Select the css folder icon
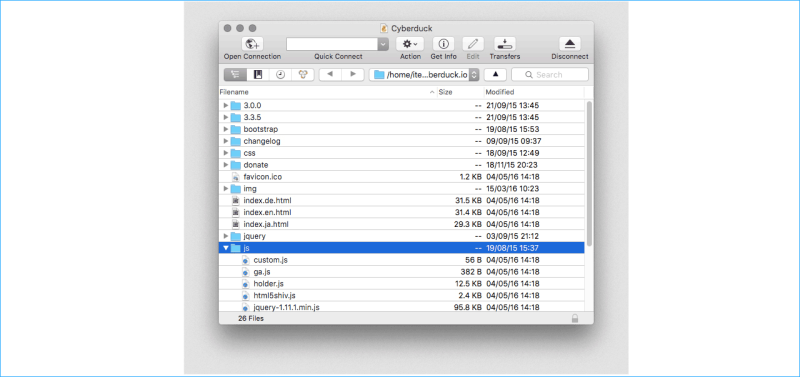Screen dimensions: 800x377 [235, 153]
